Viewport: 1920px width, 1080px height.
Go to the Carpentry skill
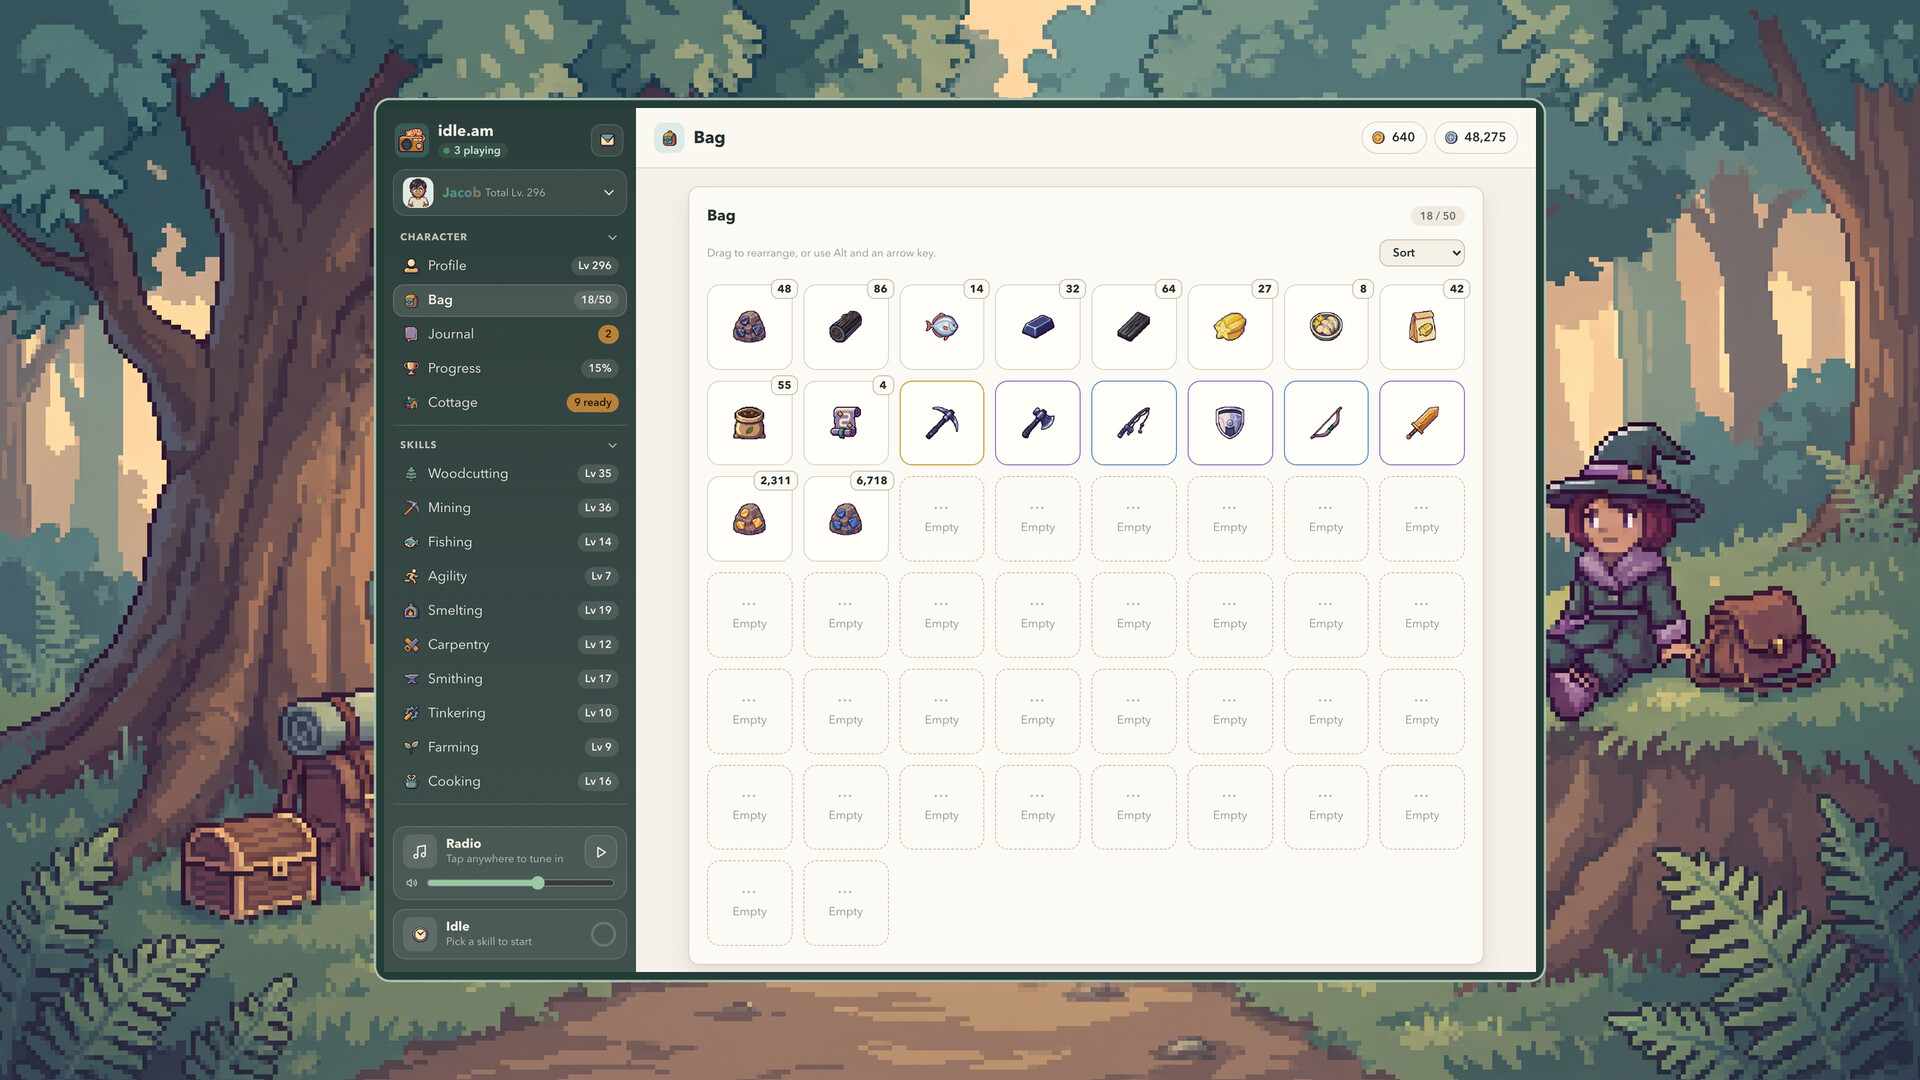(509, 645)
